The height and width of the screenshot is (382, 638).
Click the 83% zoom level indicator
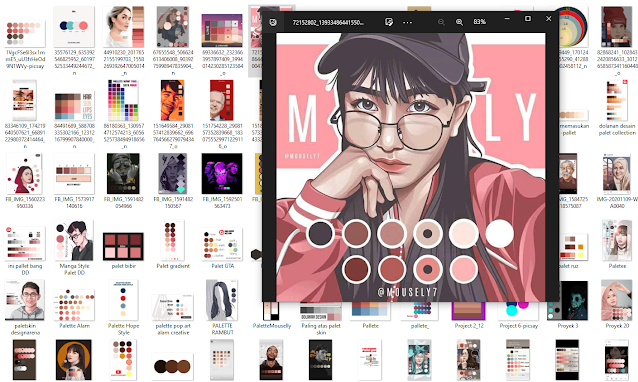[x=480, y=22]
